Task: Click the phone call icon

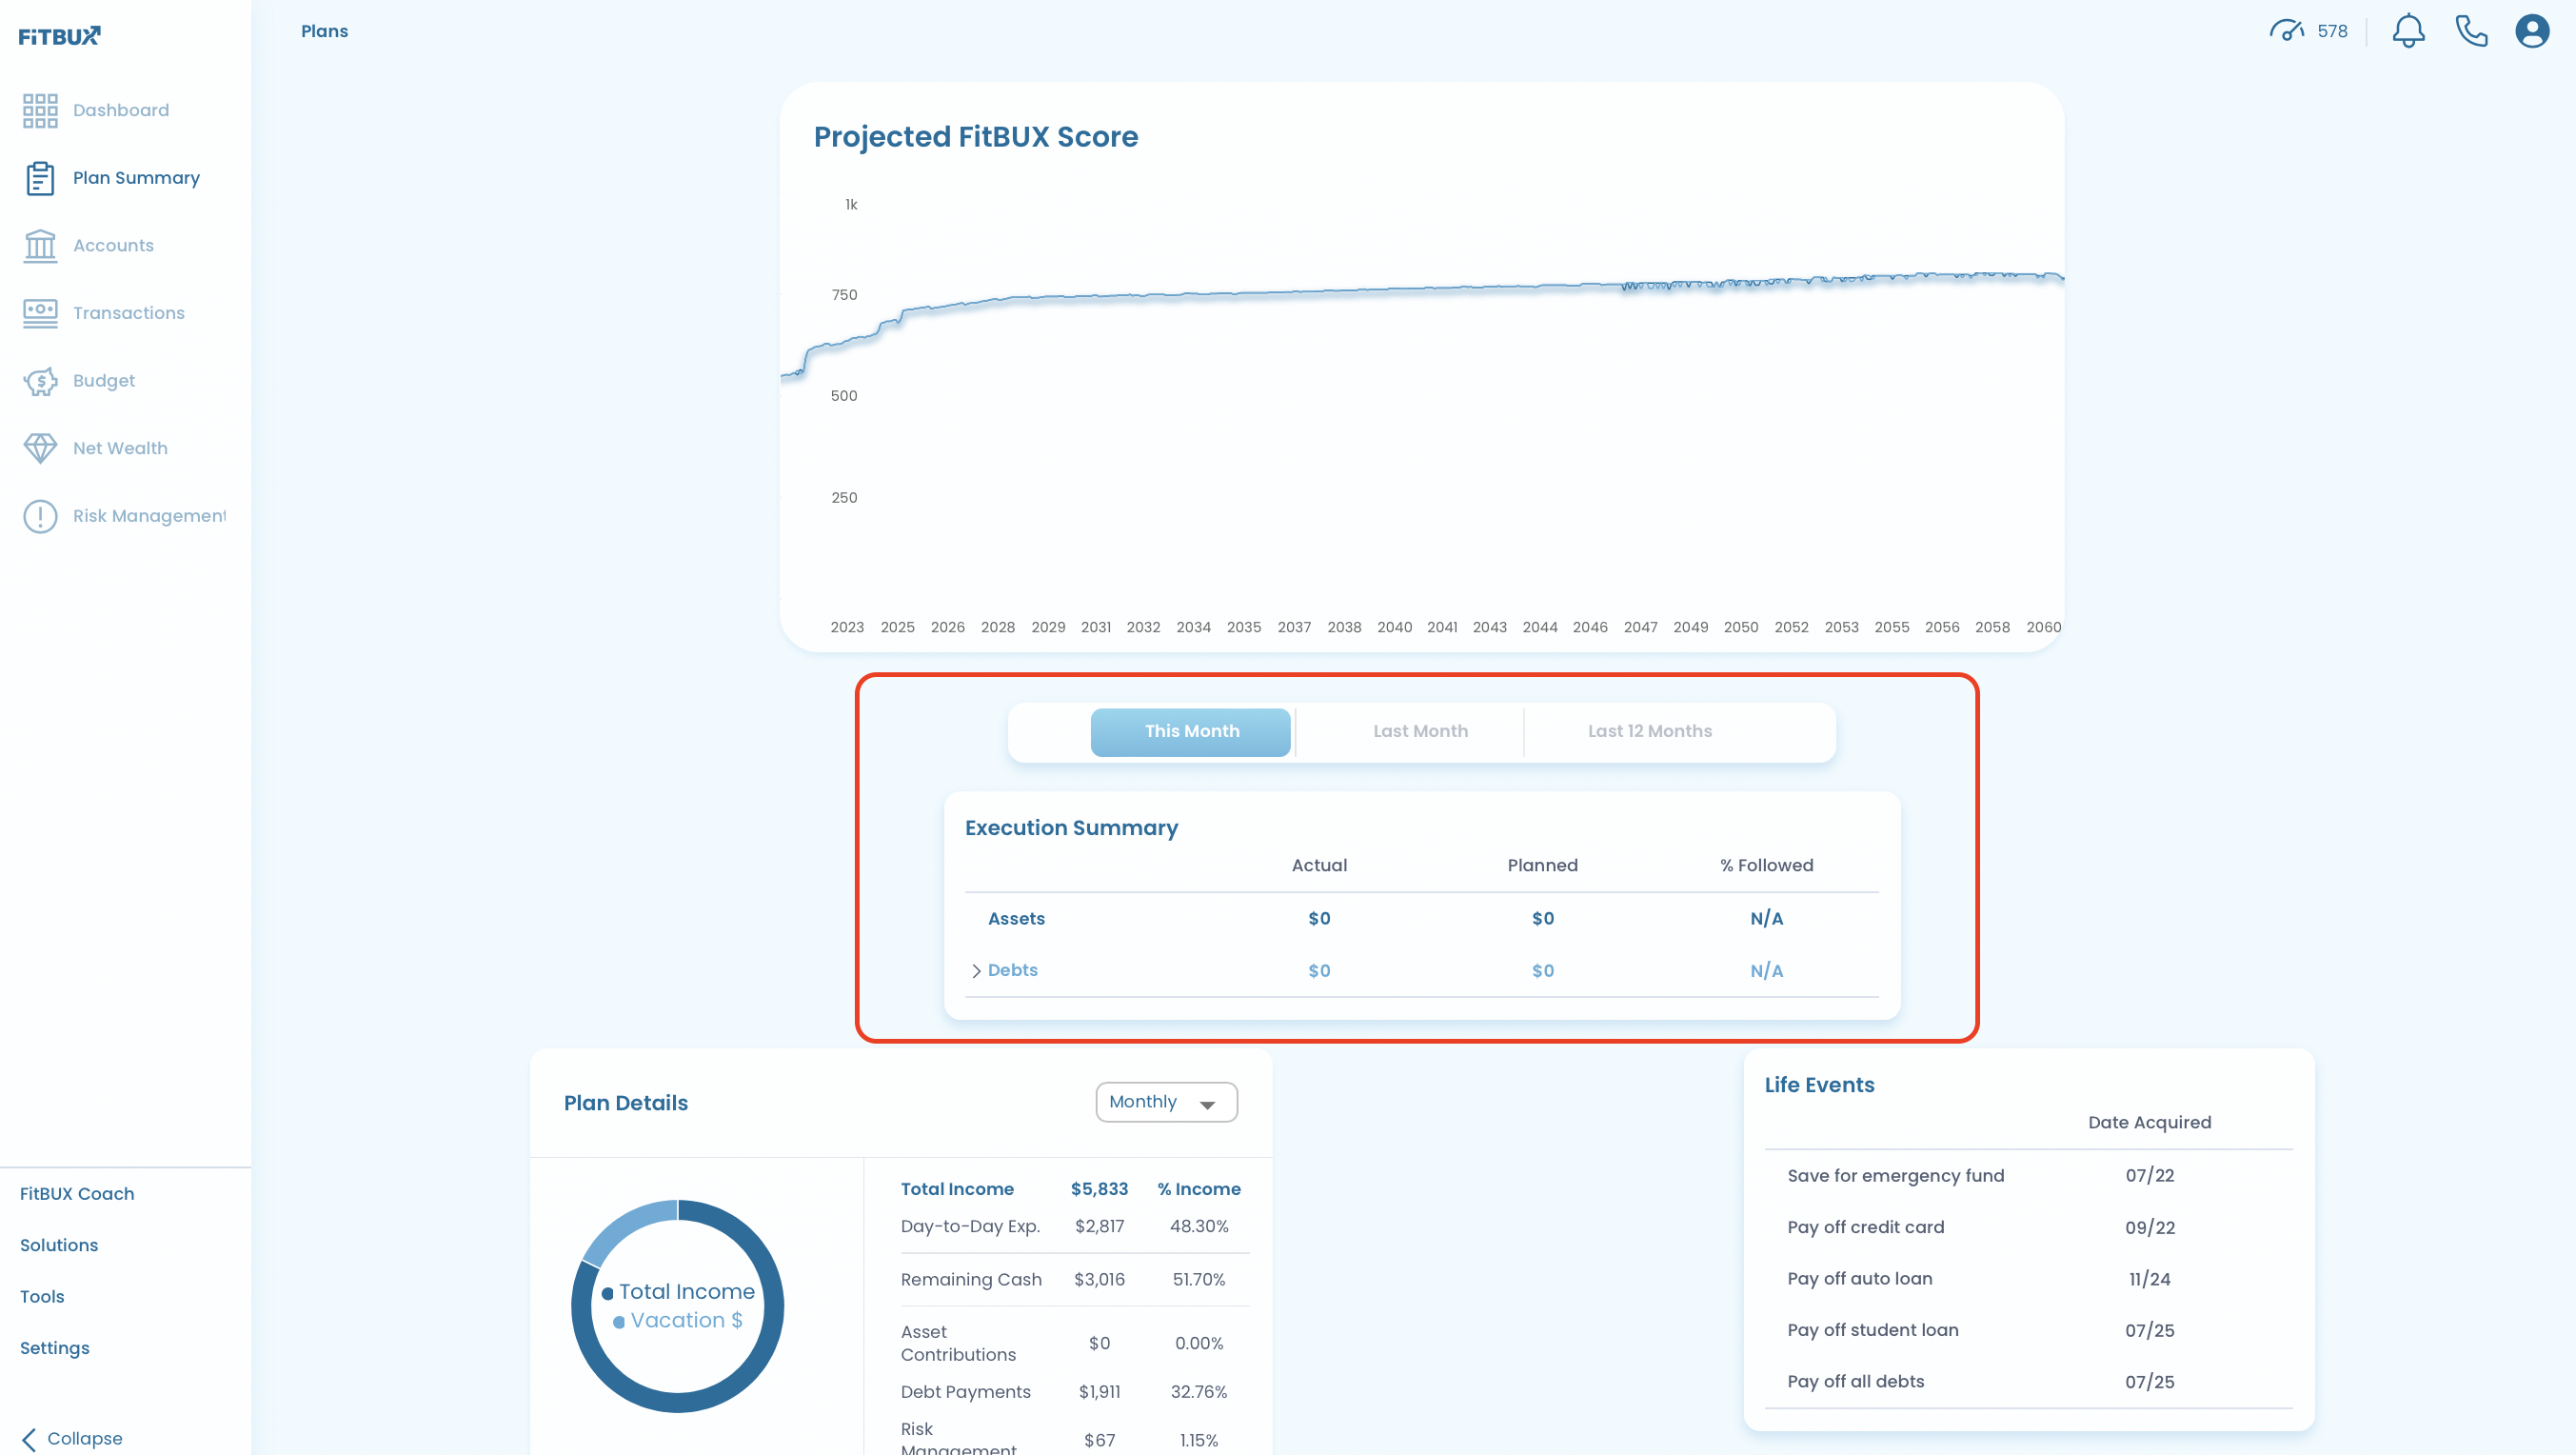Action: pos(2471,31)
